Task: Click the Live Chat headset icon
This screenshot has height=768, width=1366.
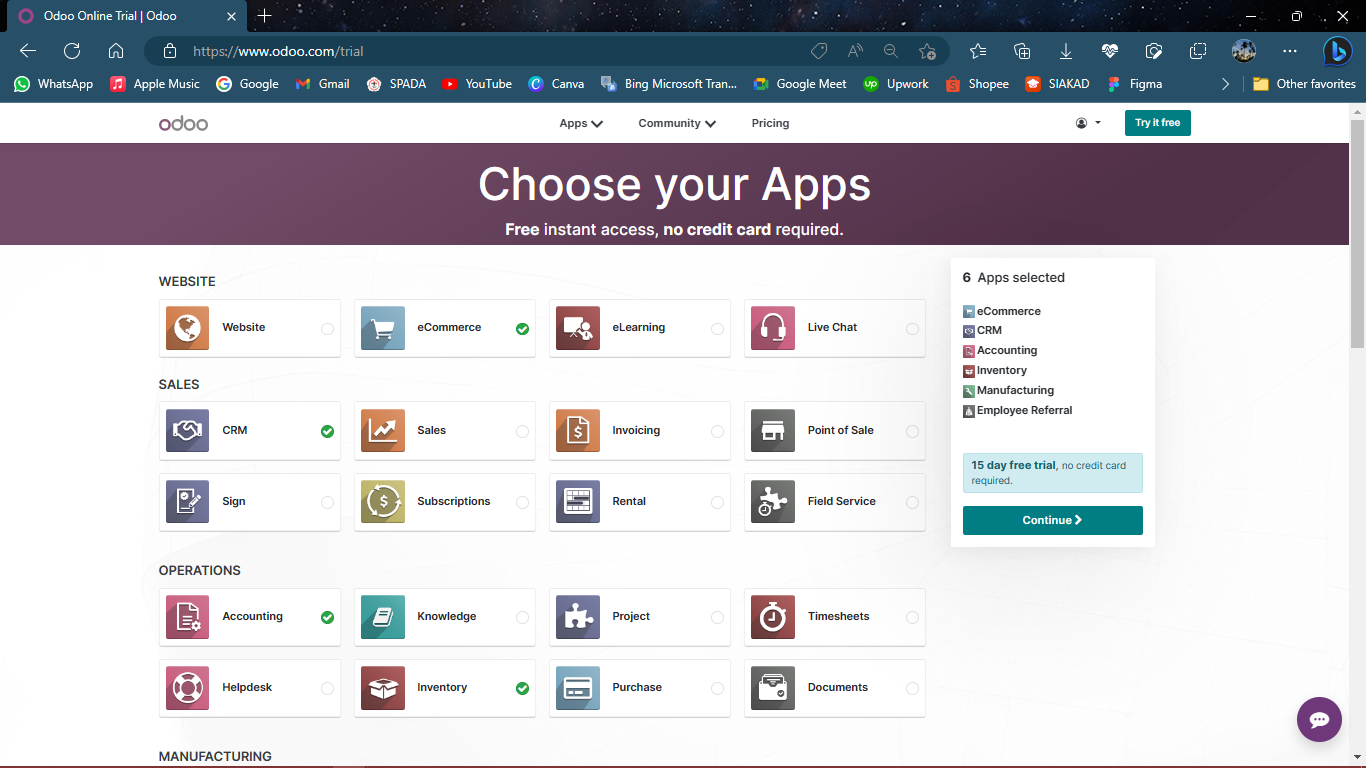Action: [x=772, y=328]
